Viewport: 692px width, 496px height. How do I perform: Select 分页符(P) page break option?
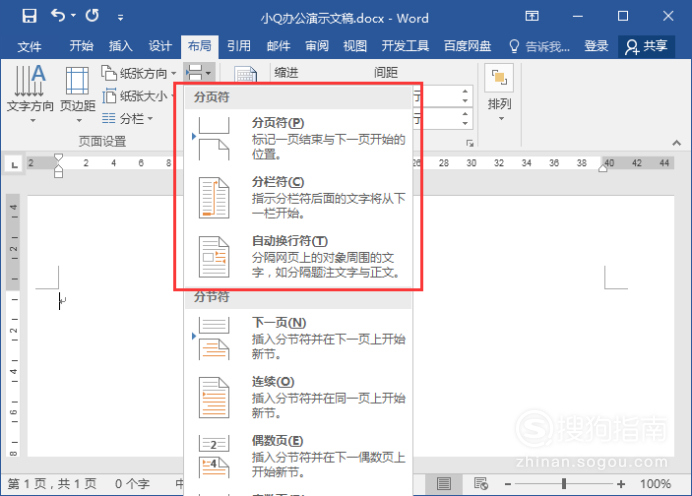pyautogui.click(x=298, y=139)
